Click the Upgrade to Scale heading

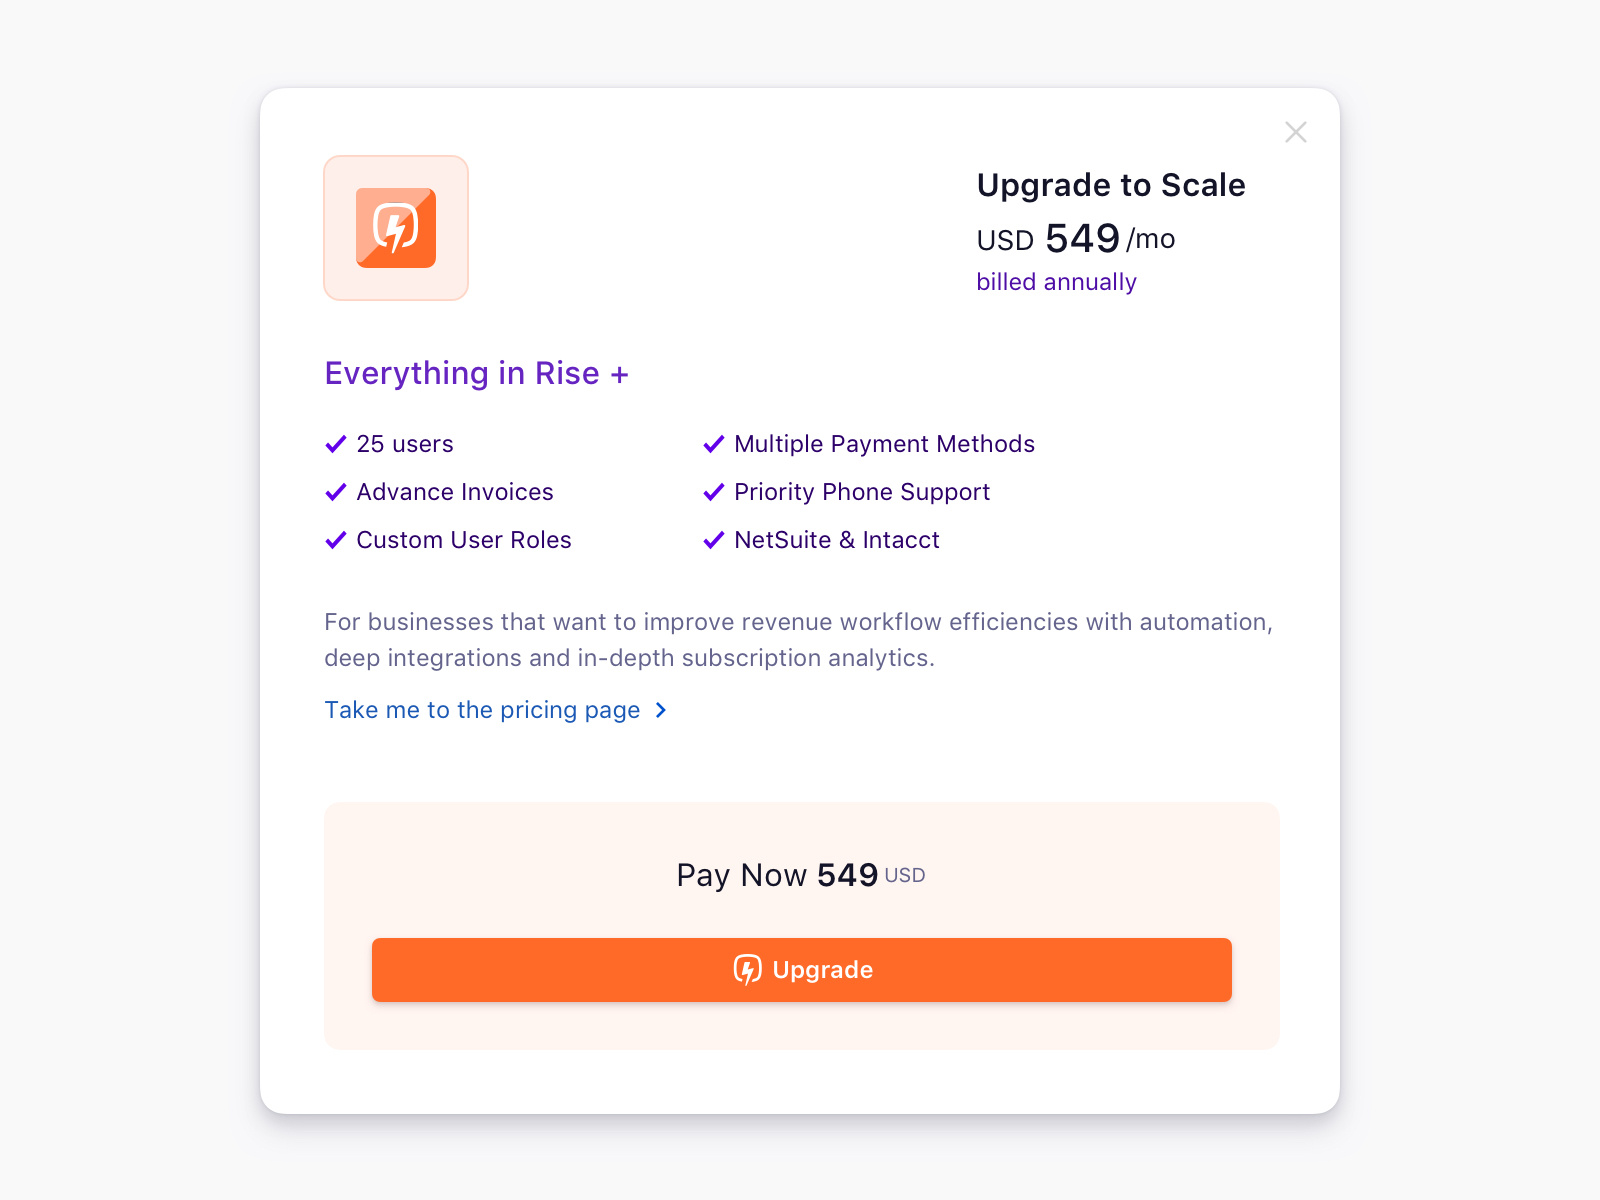[1111, 184]
